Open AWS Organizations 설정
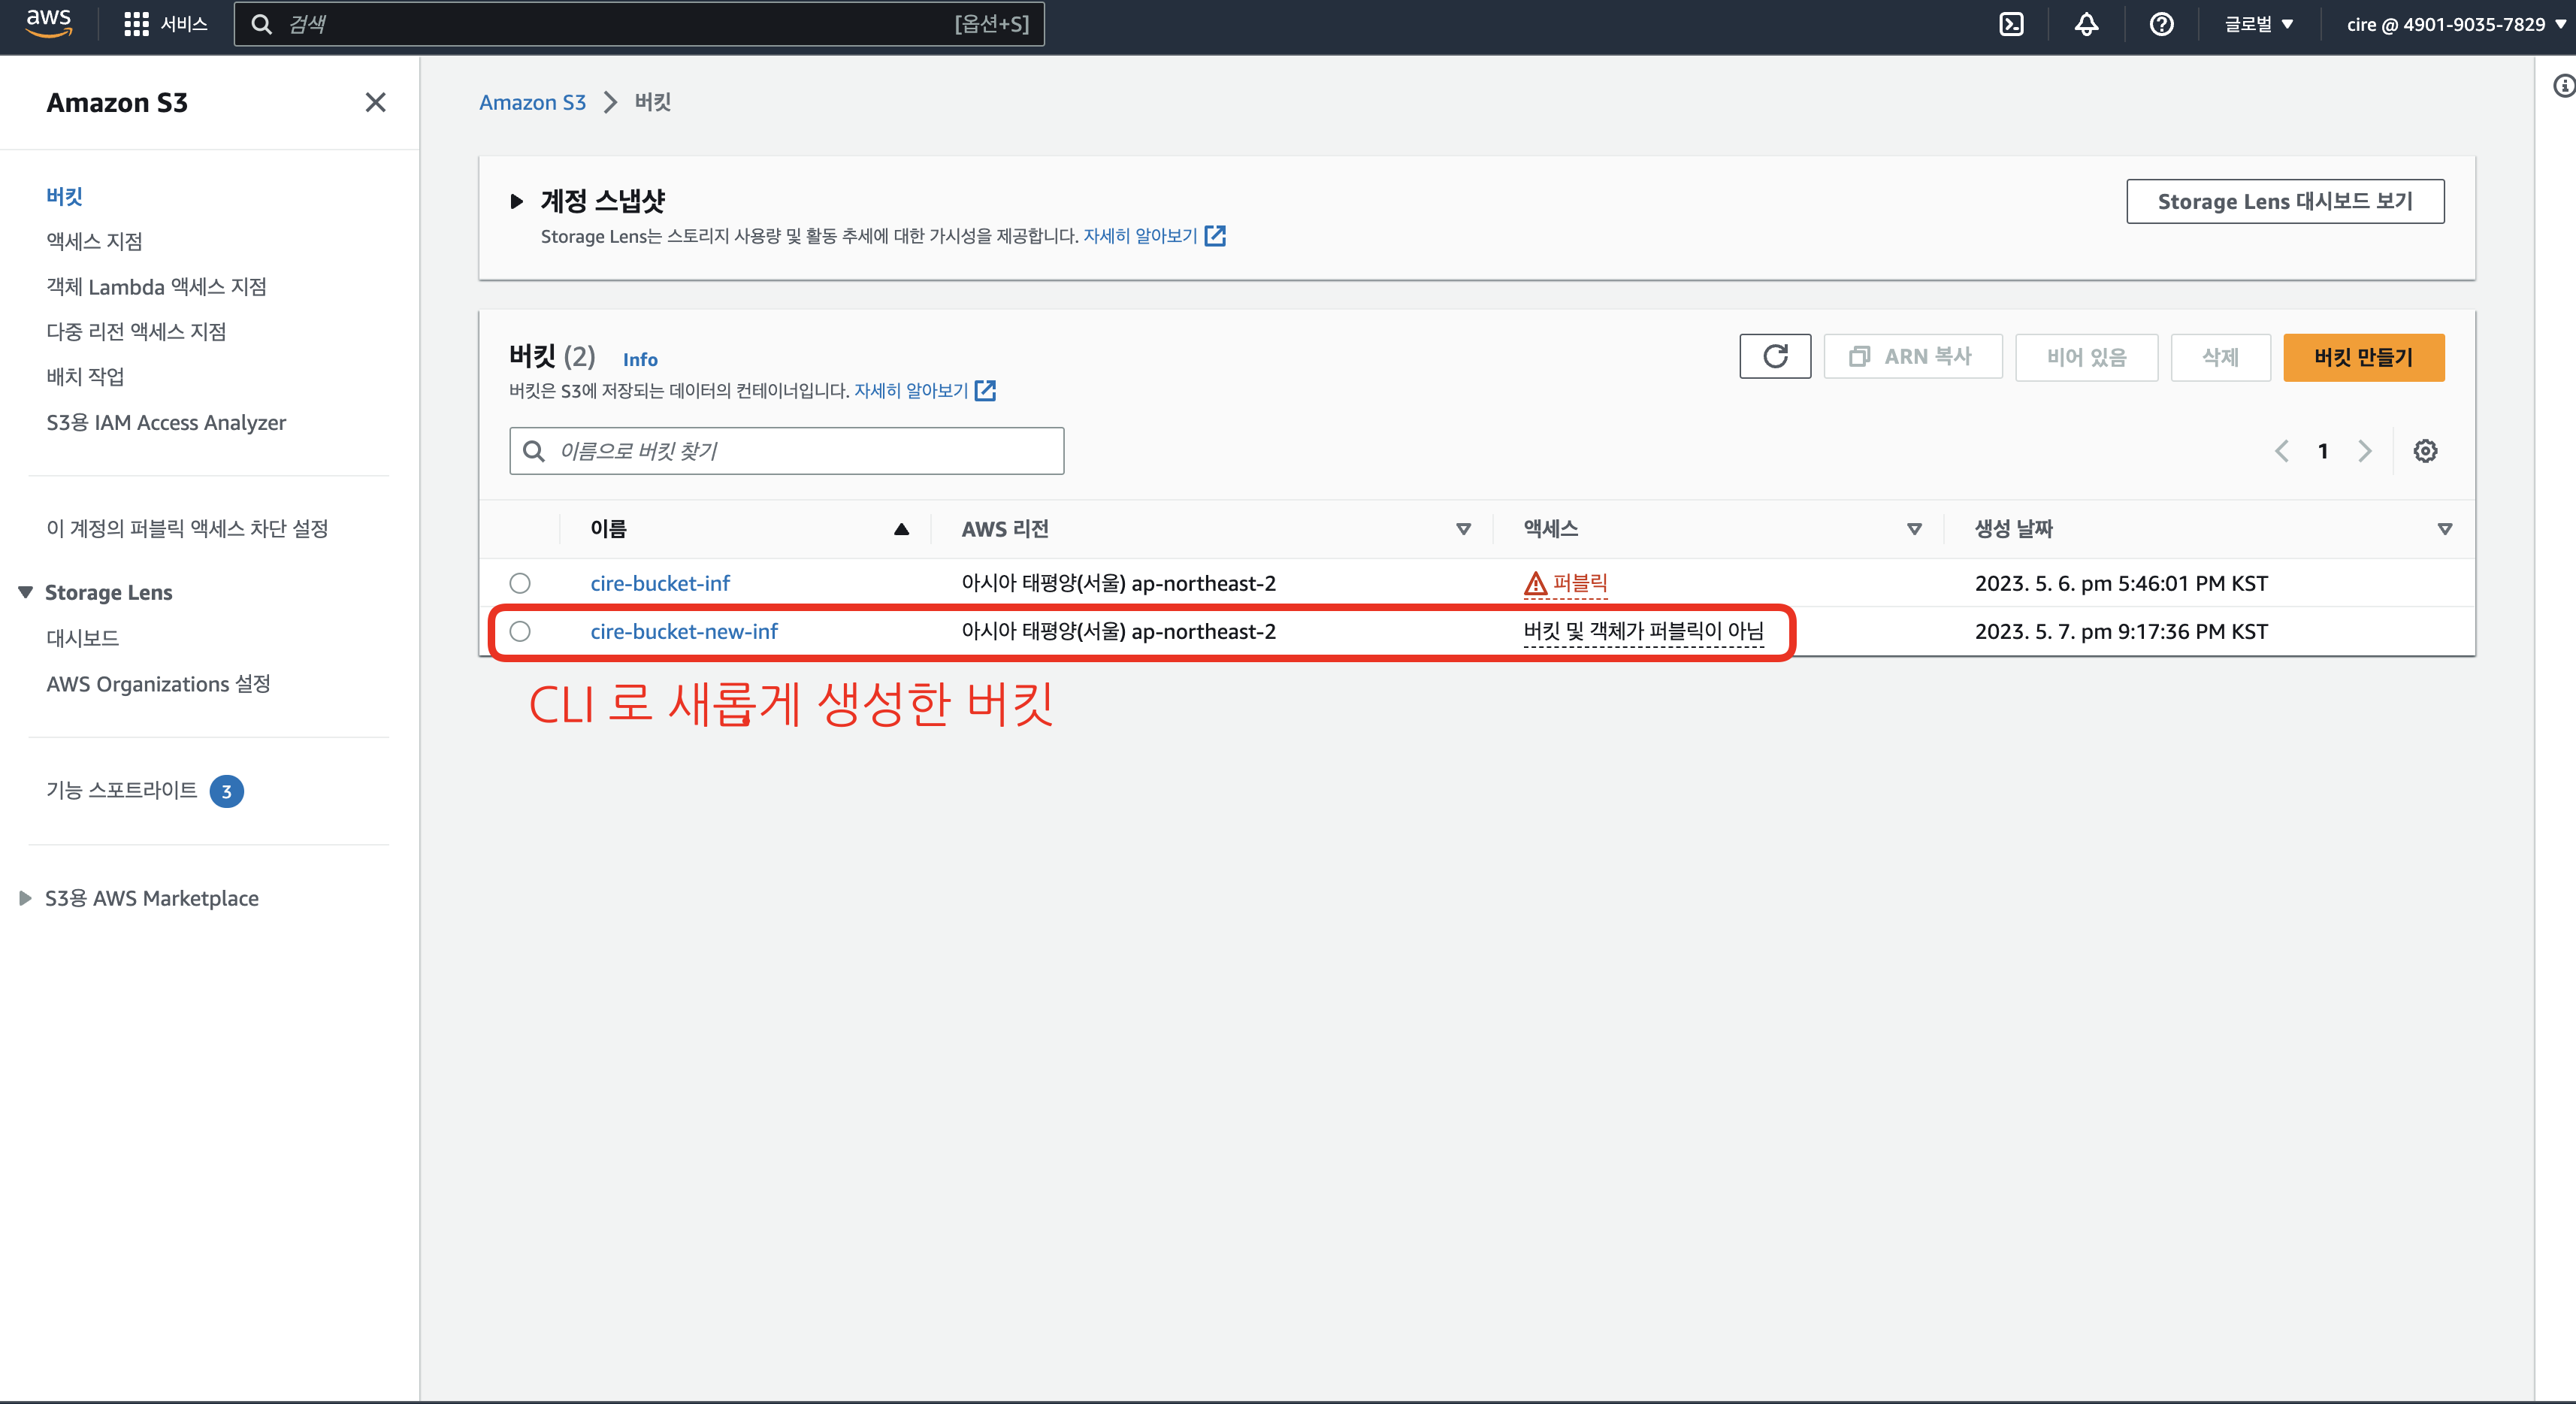The width and height of the screenshot is (2576, 1404). point(159,684)
